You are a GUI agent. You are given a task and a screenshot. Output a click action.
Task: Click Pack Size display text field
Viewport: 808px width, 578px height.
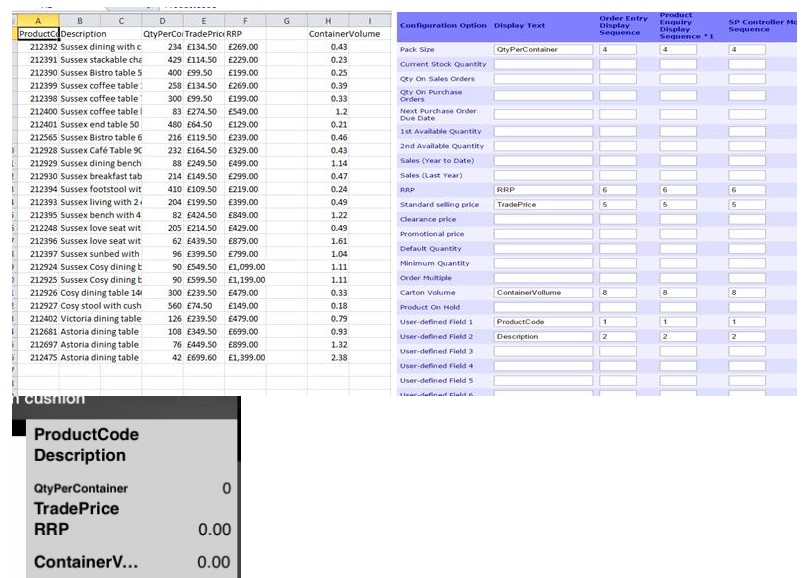tap(543, 50)
